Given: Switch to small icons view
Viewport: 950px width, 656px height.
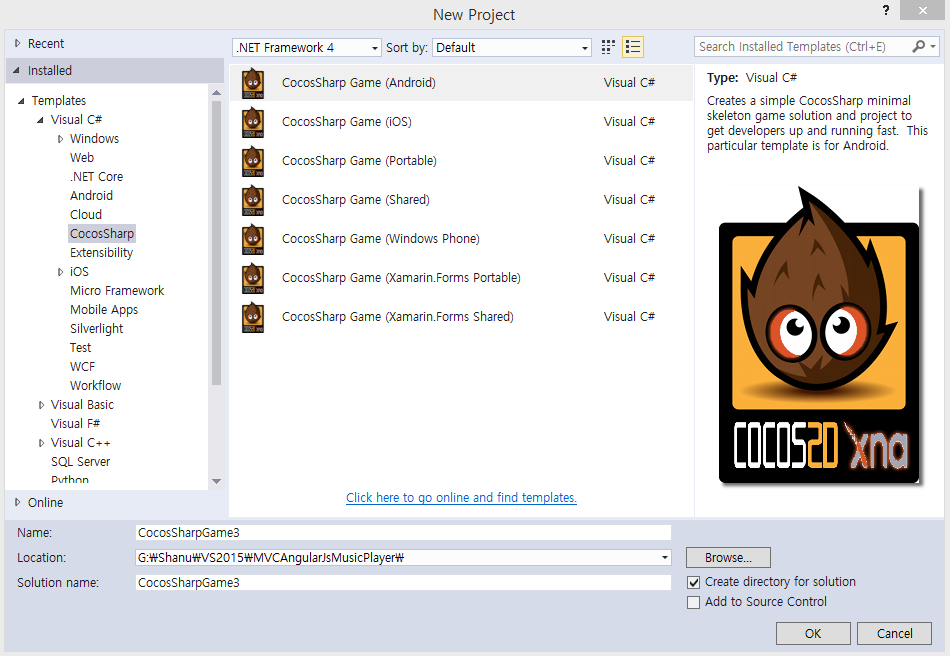Looking at the screenshot, I should (x=608, y=47).
